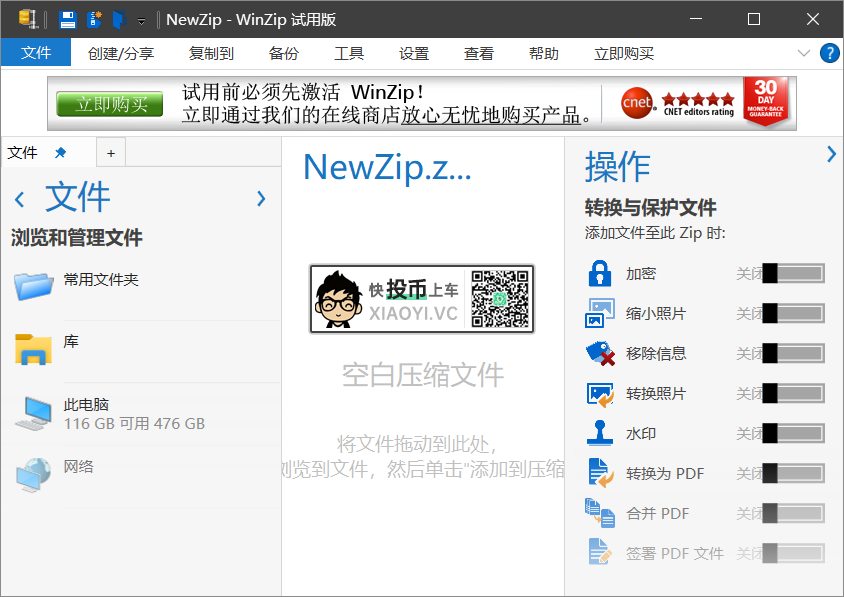Click the 转换为 PDF icon

click(x=601, y=473)
